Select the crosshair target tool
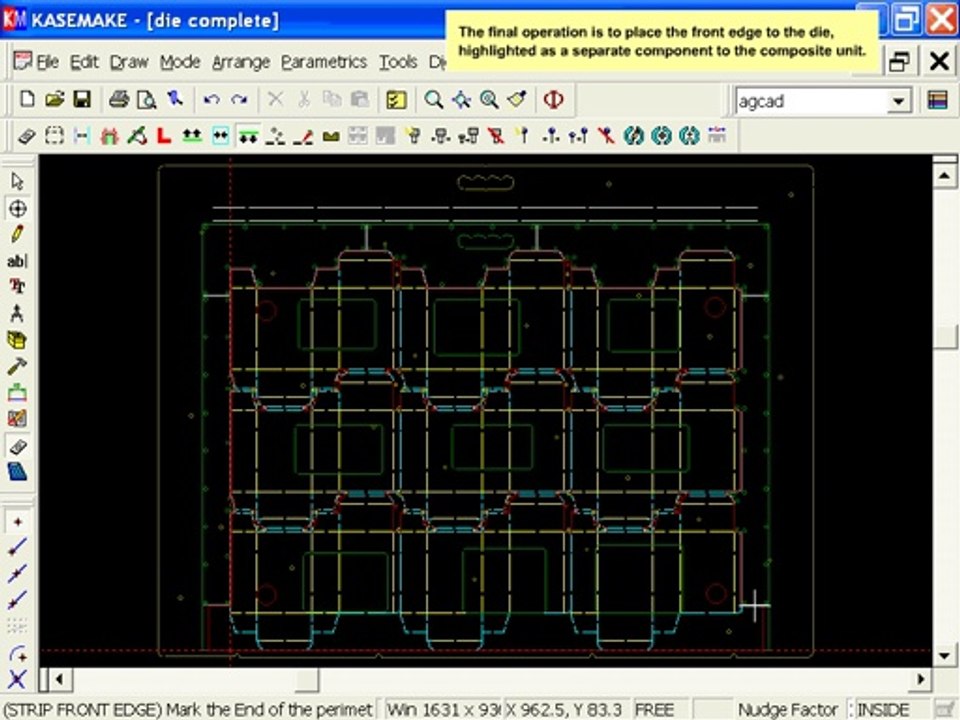The height and width of the screenshot is (720, 960). point(17,208)
